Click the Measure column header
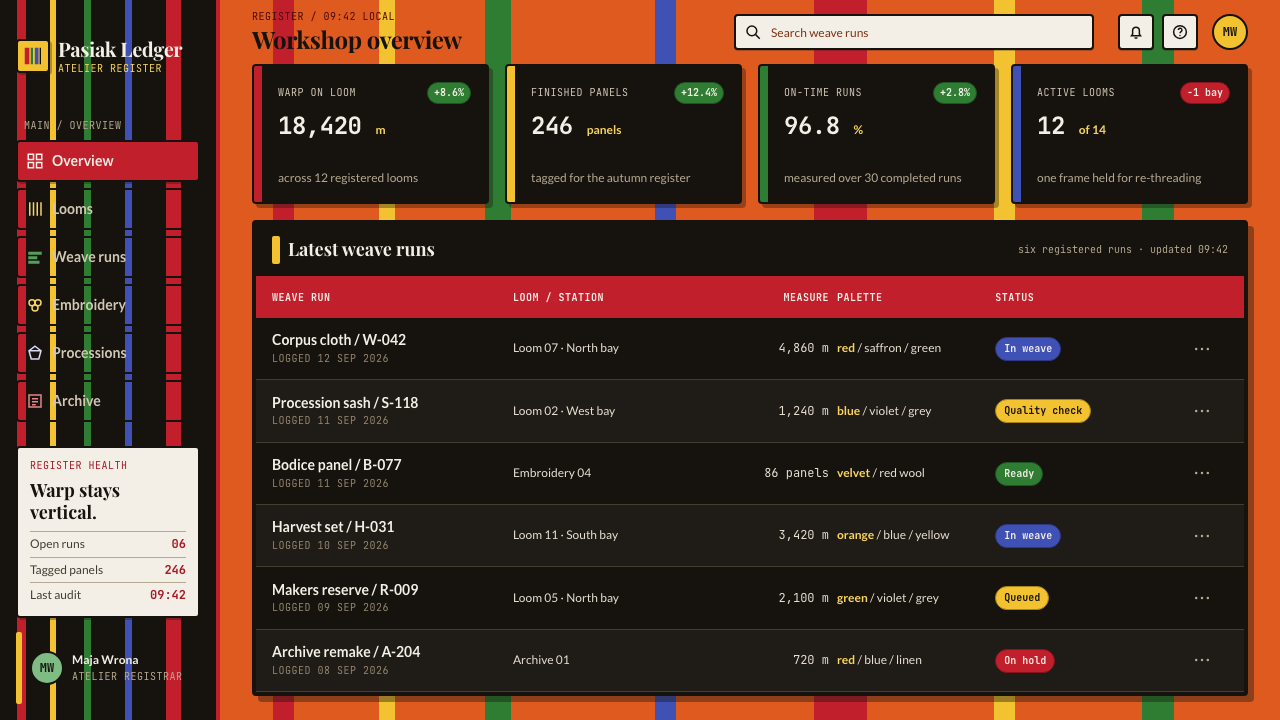The image size is (1280, 720). pyautogui.click(x=806, y=297)
